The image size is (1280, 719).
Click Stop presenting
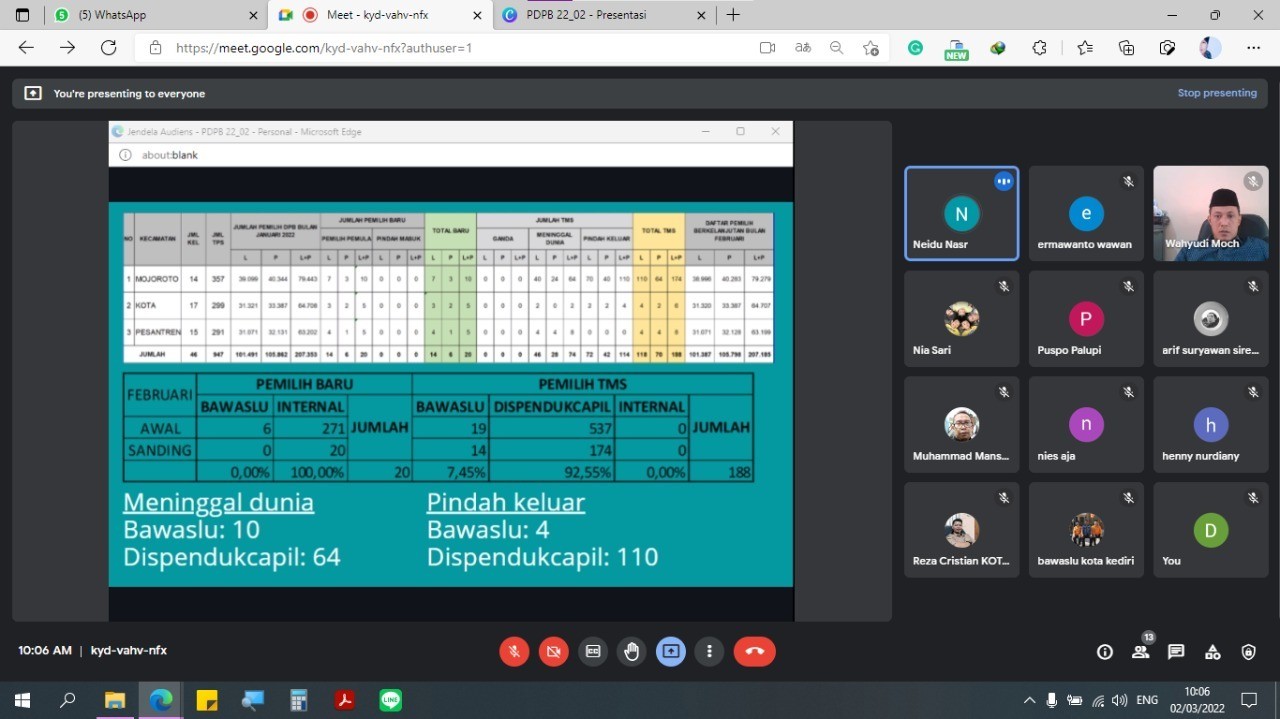pos(1216,93)
